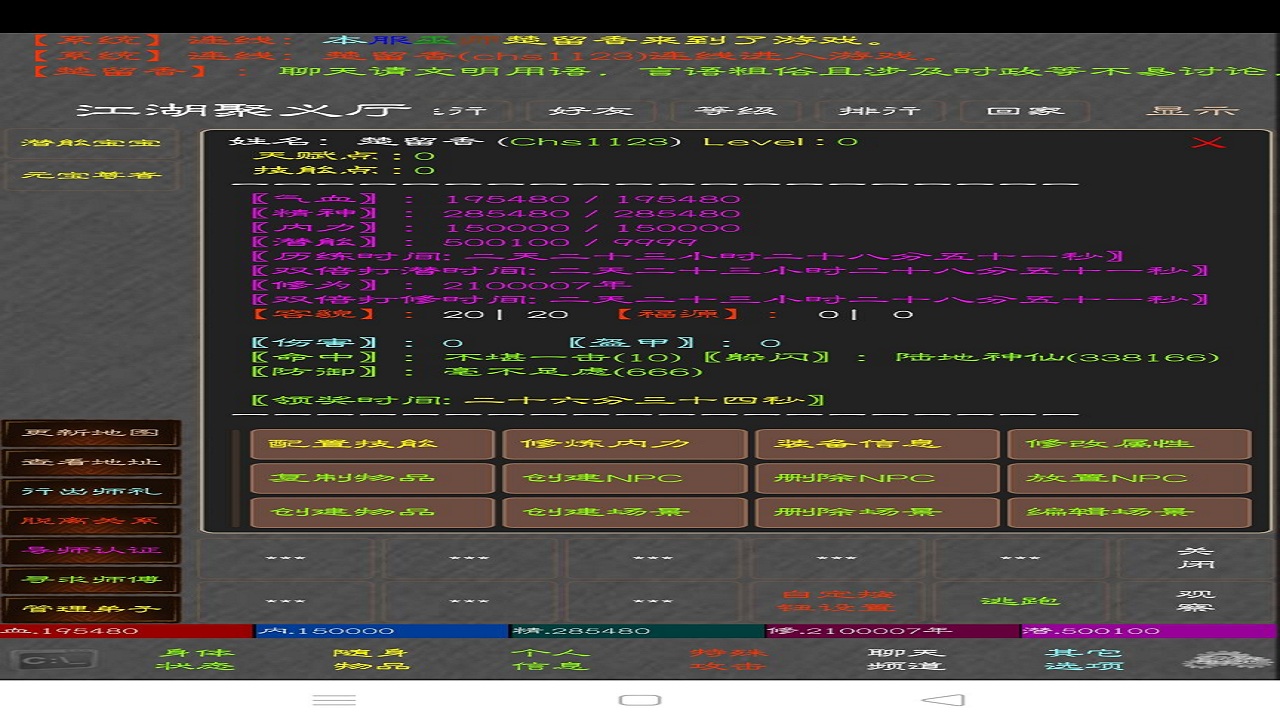The image size is (1280, 720).
Task: Select the 回家 tab
Action: pos(1025,111)
